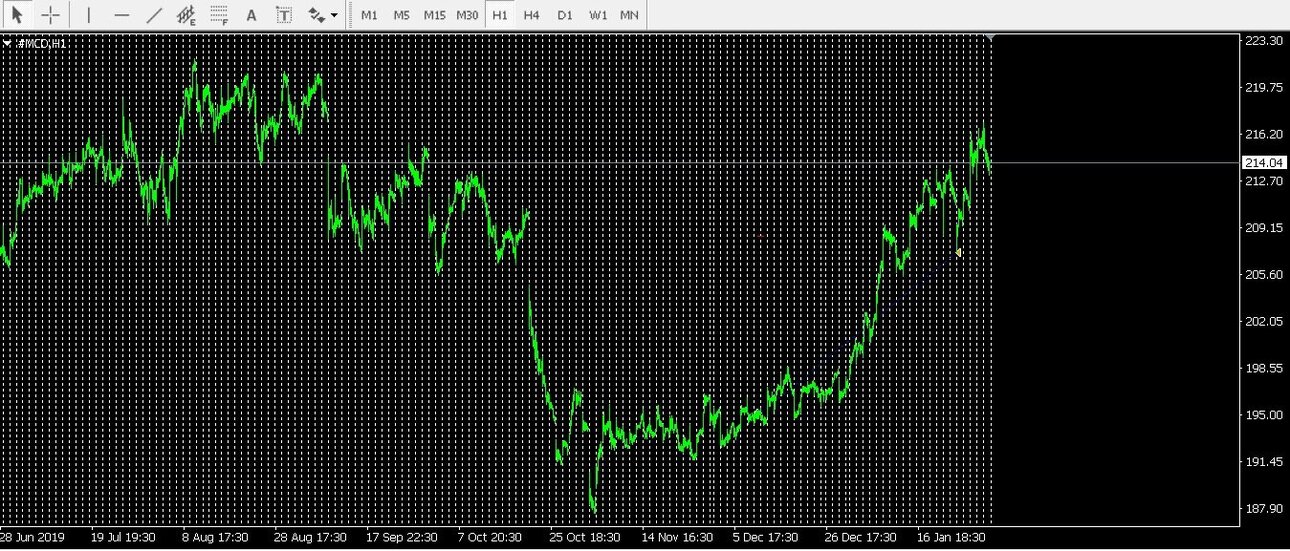Click time axis label 7 Oct 20:30
1290x551 pixels.
coord(490,537)
